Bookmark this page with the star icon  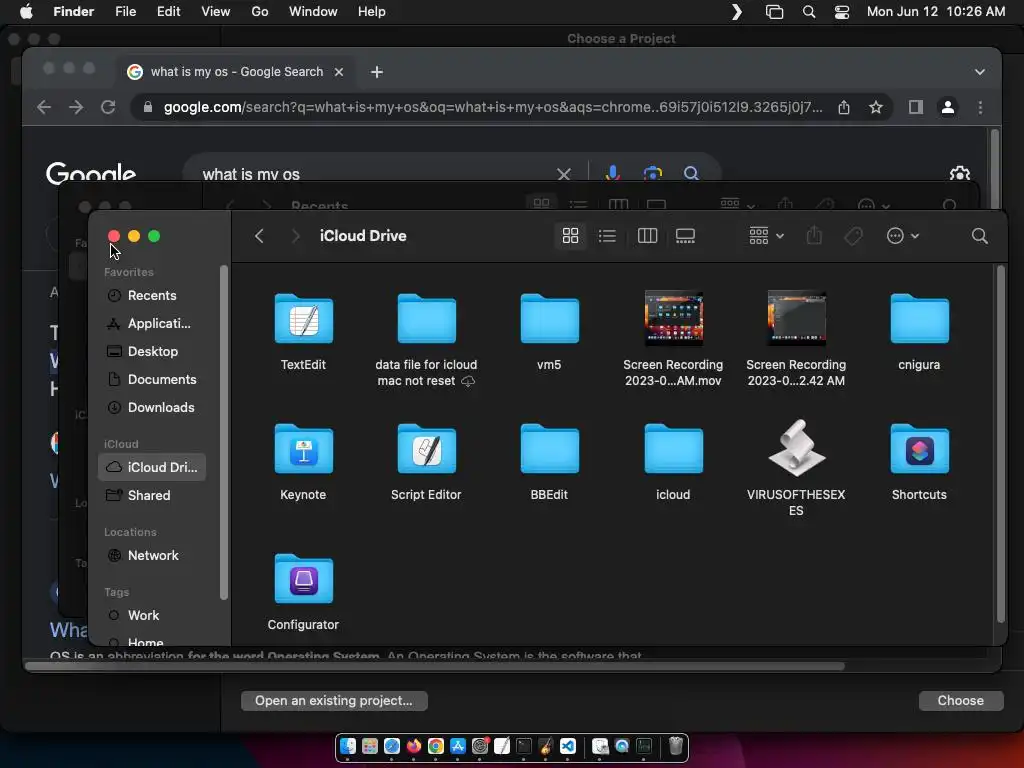[876, 107]
